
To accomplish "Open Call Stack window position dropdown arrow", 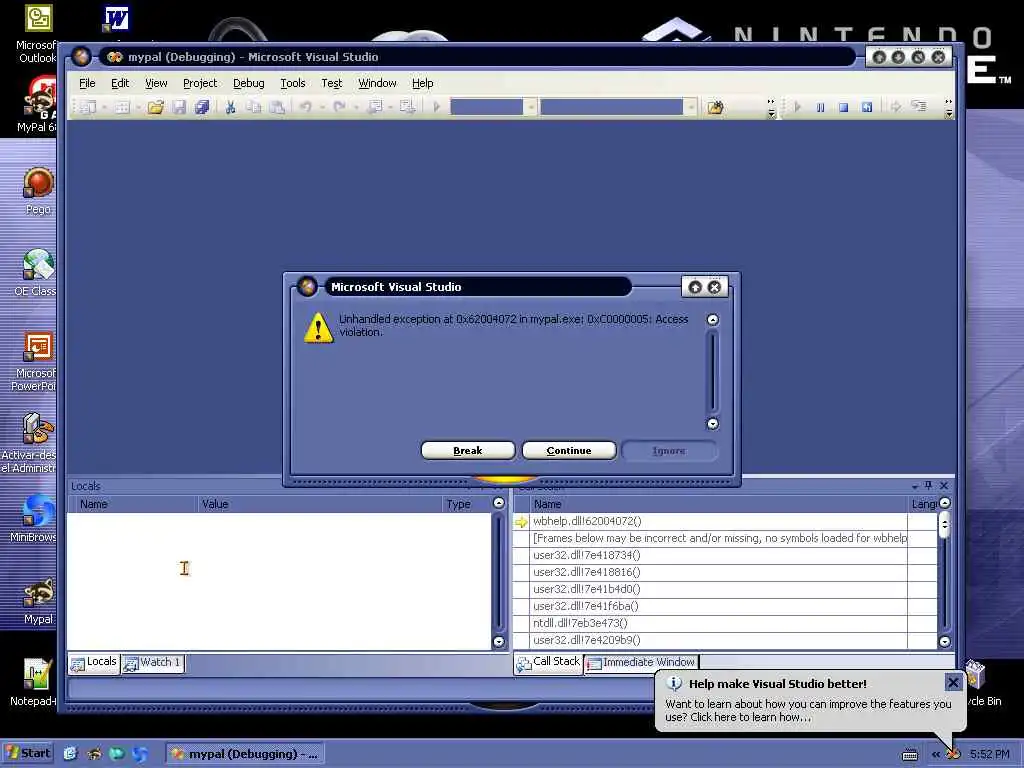I will pyautogui.click(x=914, y=486).
